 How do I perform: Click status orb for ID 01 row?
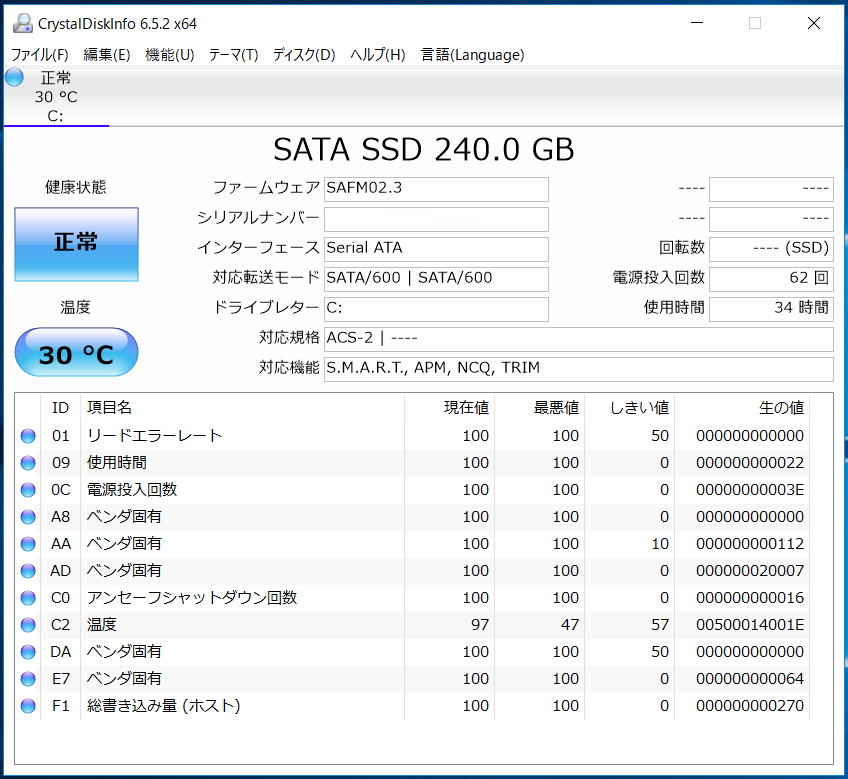click(28, 436)
